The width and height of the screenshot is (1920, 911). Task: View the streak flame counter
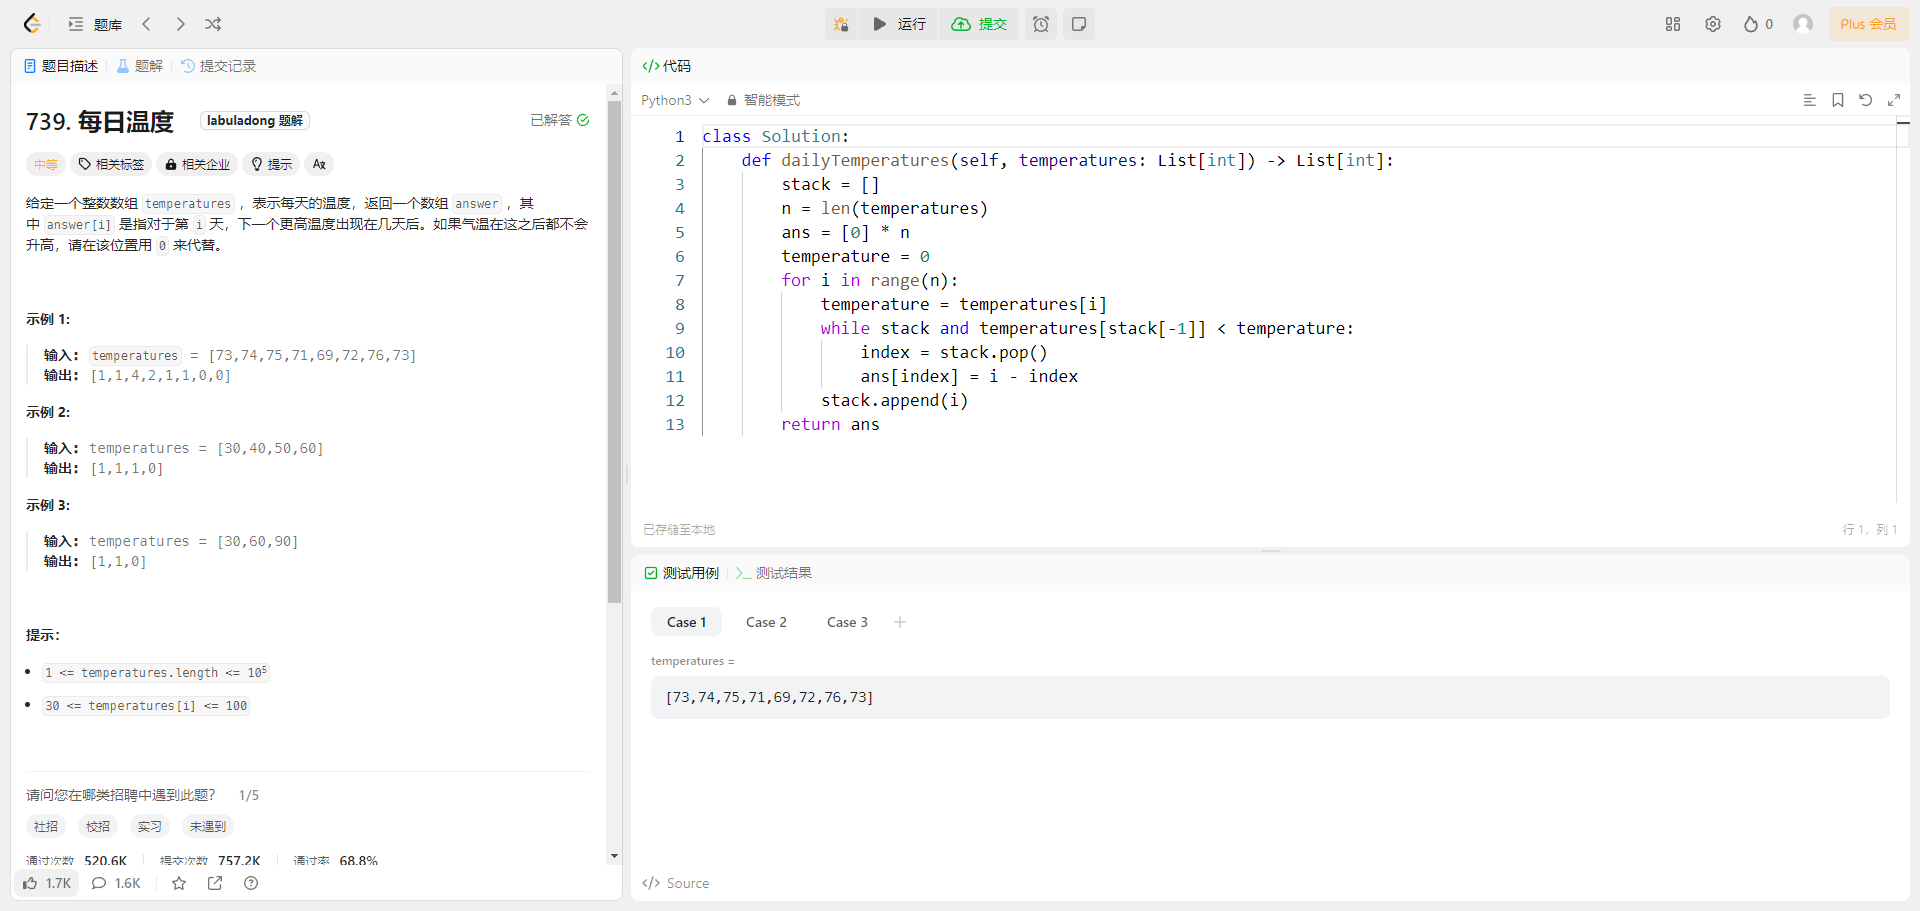1758,24
